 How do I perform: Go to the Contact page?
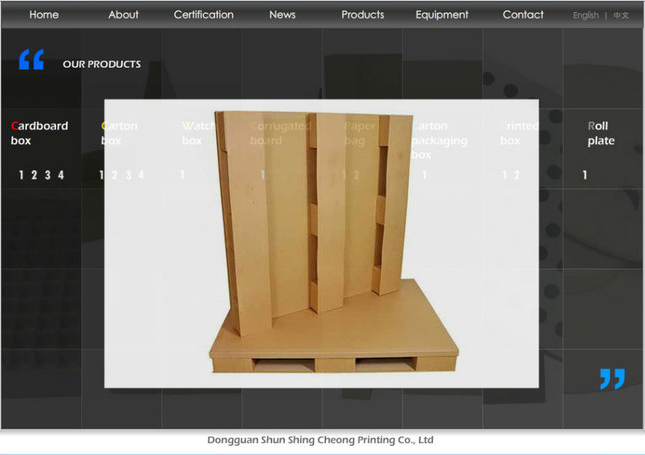tap(523, 15)
